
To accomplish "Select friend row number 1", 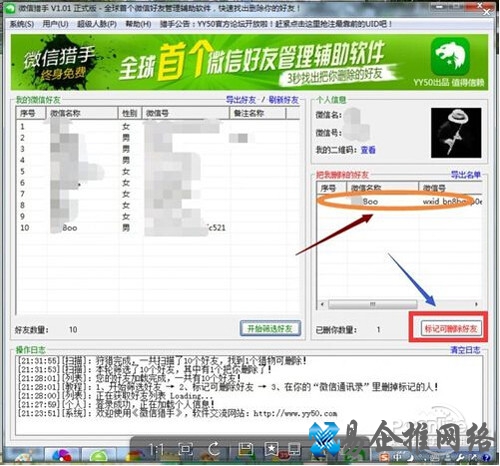I will 158,127.
